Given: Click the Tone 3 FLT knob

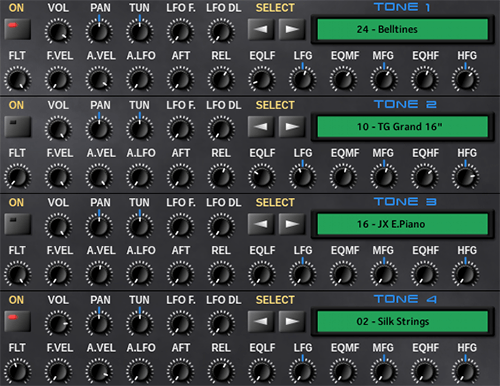Looking at the screenshot, I should (x=18, y=274).
